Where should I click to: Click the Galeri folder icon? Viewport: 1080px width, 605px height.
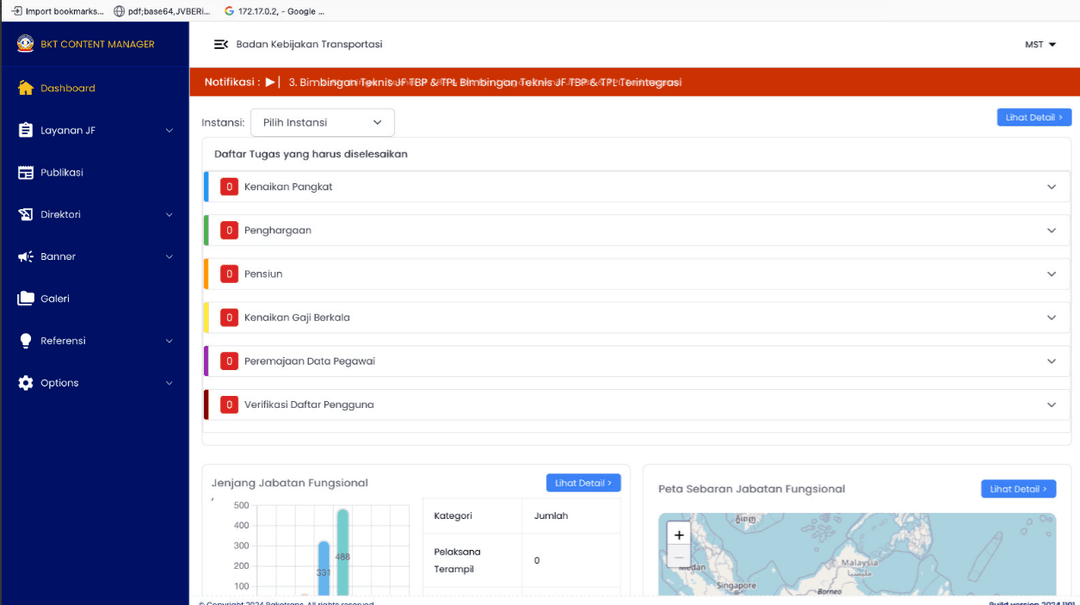click(x=25, y=298)
